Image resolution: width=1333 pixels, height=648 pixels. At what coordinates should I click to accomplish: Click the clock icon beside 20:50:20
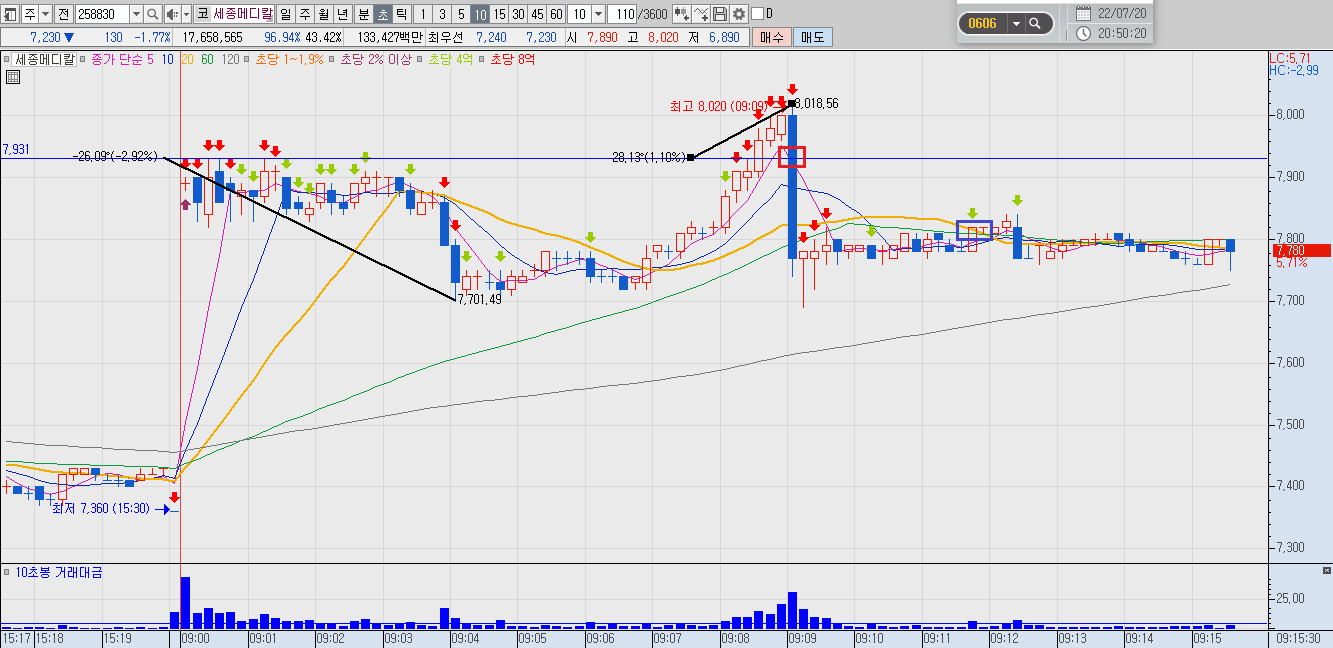point(1084,33)
